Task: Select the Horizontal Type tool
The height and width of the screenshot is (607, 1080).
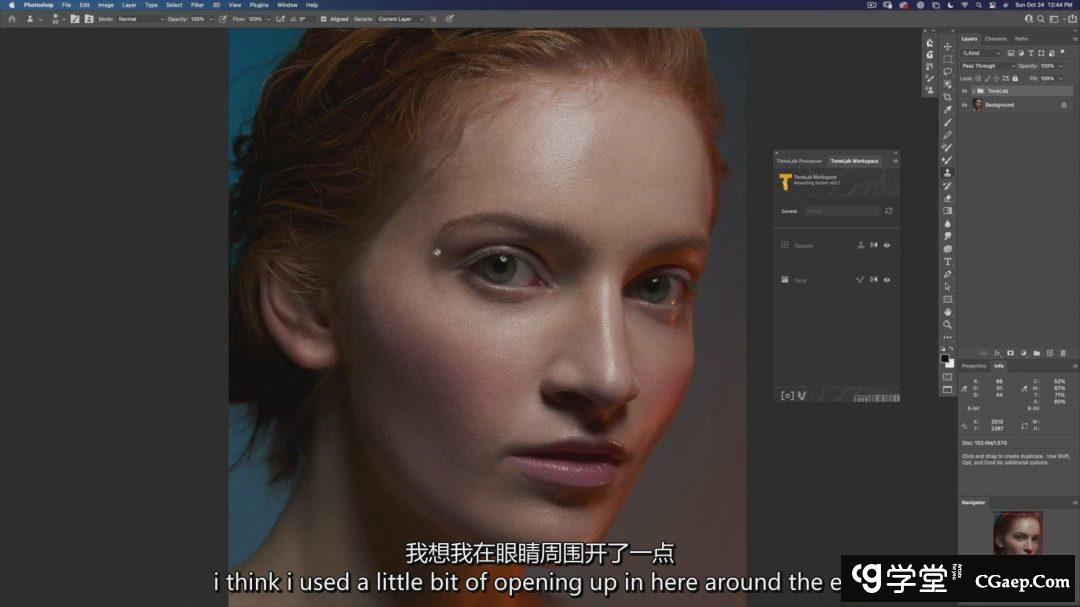Action: 947,261
